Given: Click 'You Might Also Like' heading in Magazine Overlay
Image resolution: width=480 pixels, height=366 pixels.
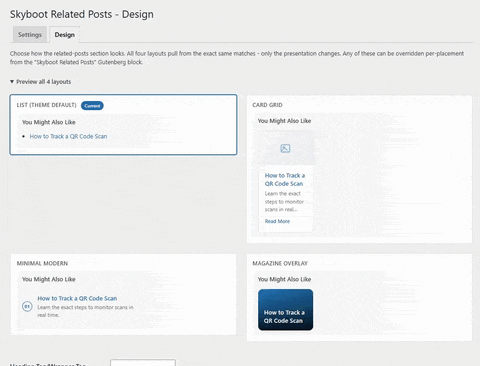Looking at the screenshot, I should click(x=284, y=279).
